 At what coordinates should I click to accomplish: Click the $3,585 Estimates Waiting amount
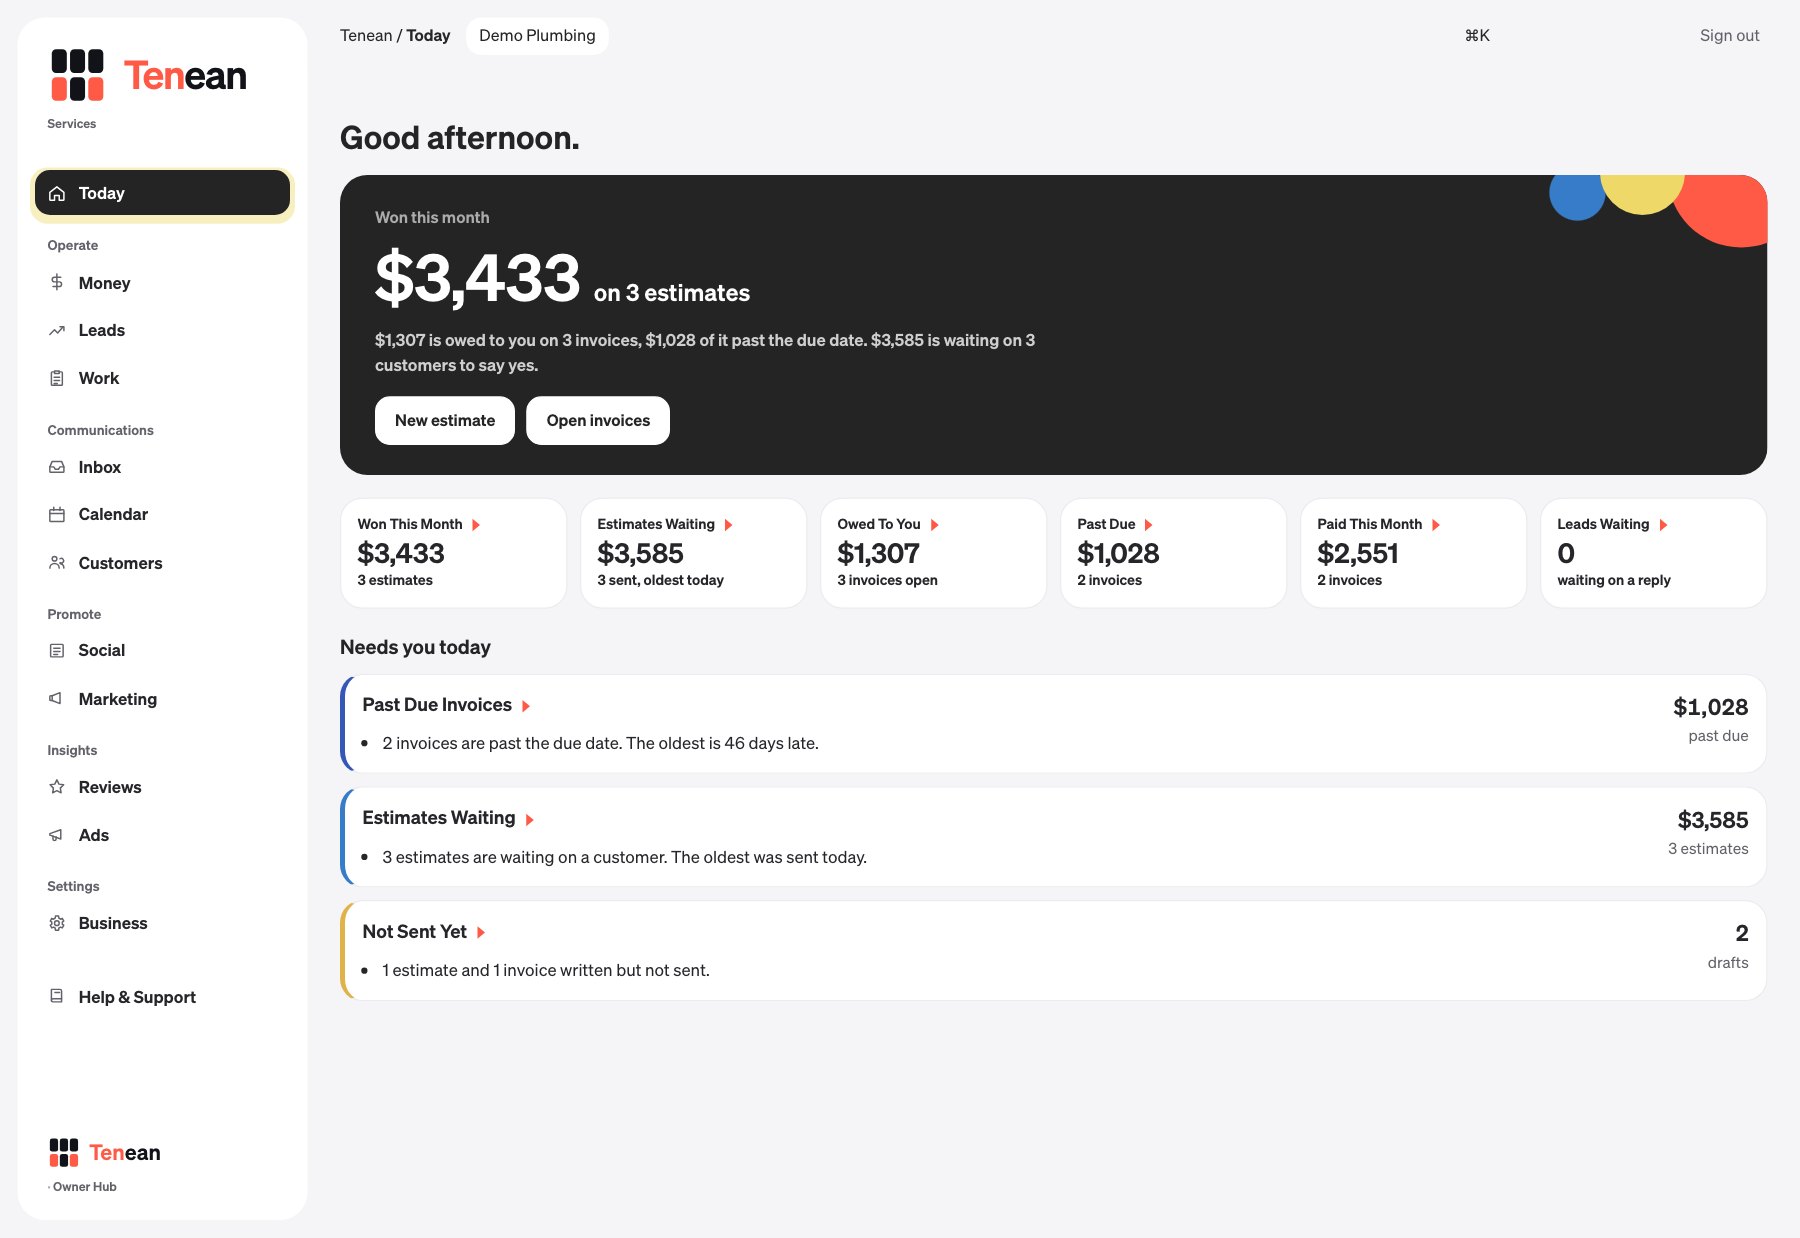pyautogui.click(x=1713, y=820)
